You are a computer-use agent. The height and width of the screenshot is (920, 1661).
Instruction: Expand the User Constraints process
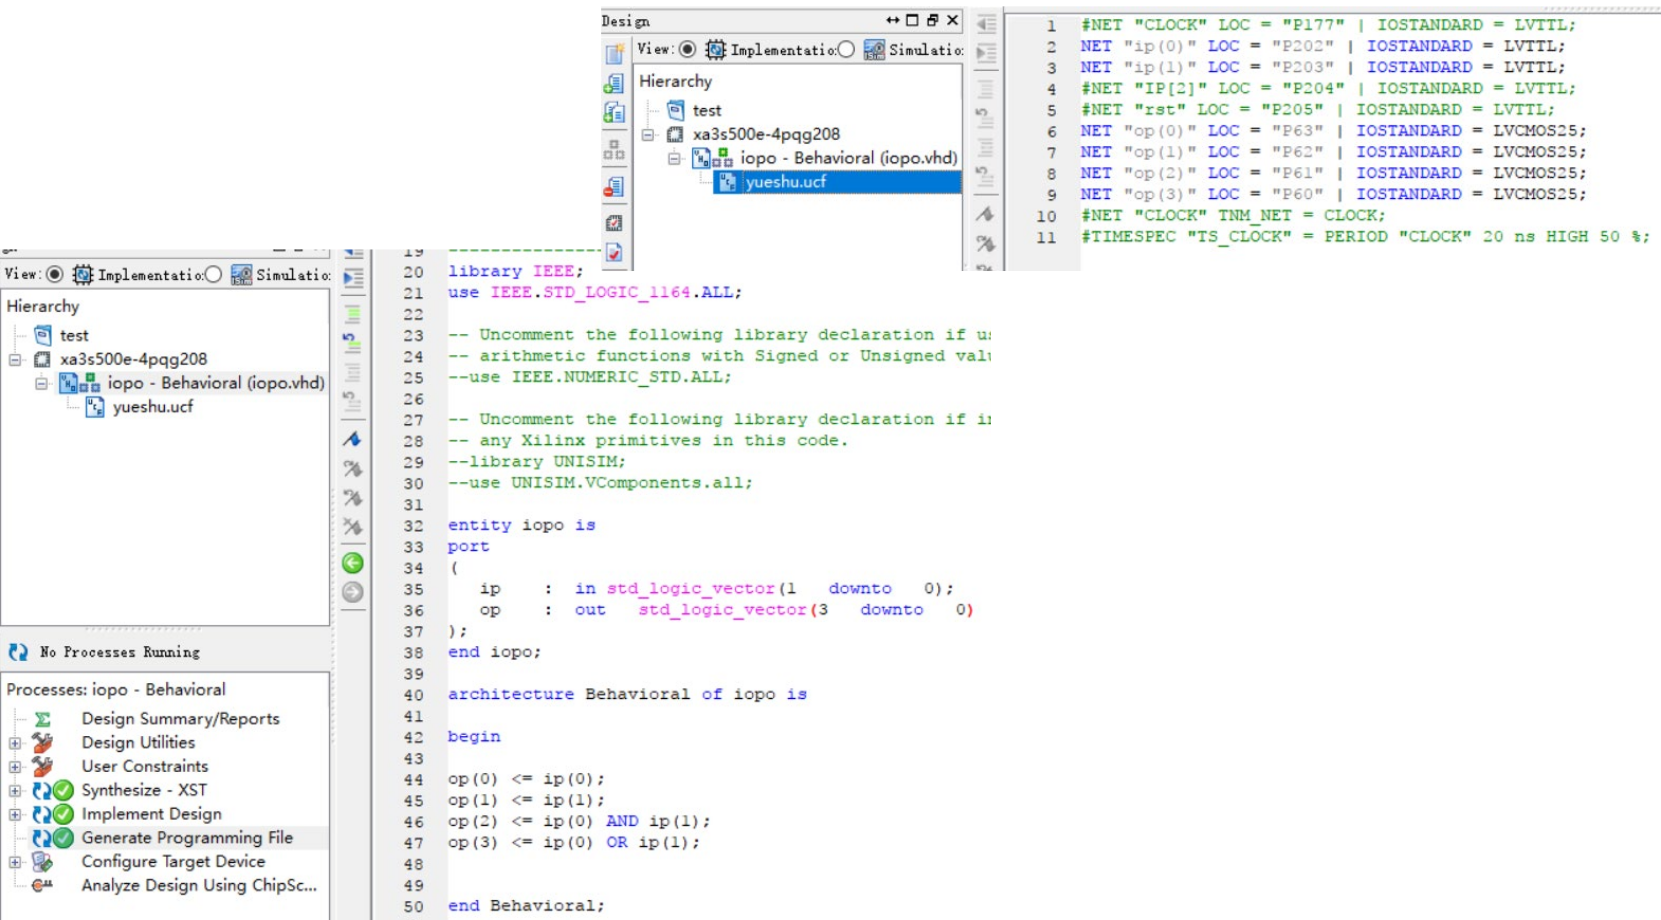[15, 767]
